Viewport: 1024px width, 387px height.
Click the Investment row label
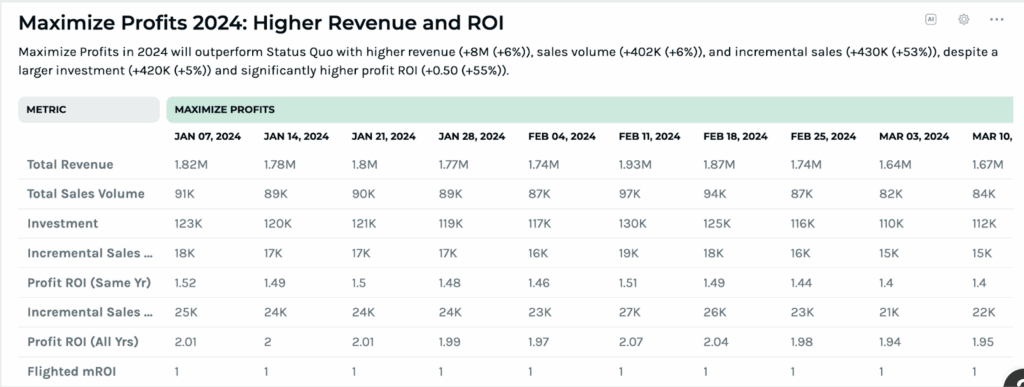[63, 223]
